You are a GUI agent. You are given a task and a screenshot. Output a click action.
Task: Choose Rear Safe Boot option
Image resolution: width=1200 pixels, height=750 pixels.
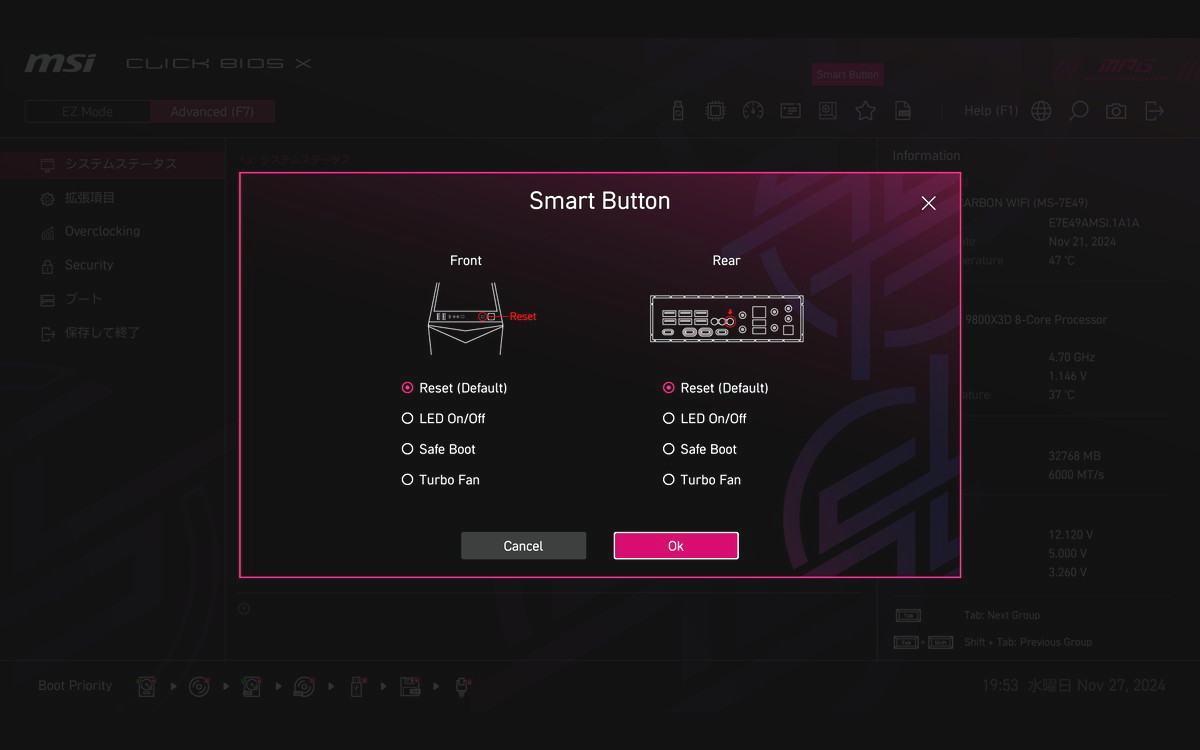(x=699, y=449)
